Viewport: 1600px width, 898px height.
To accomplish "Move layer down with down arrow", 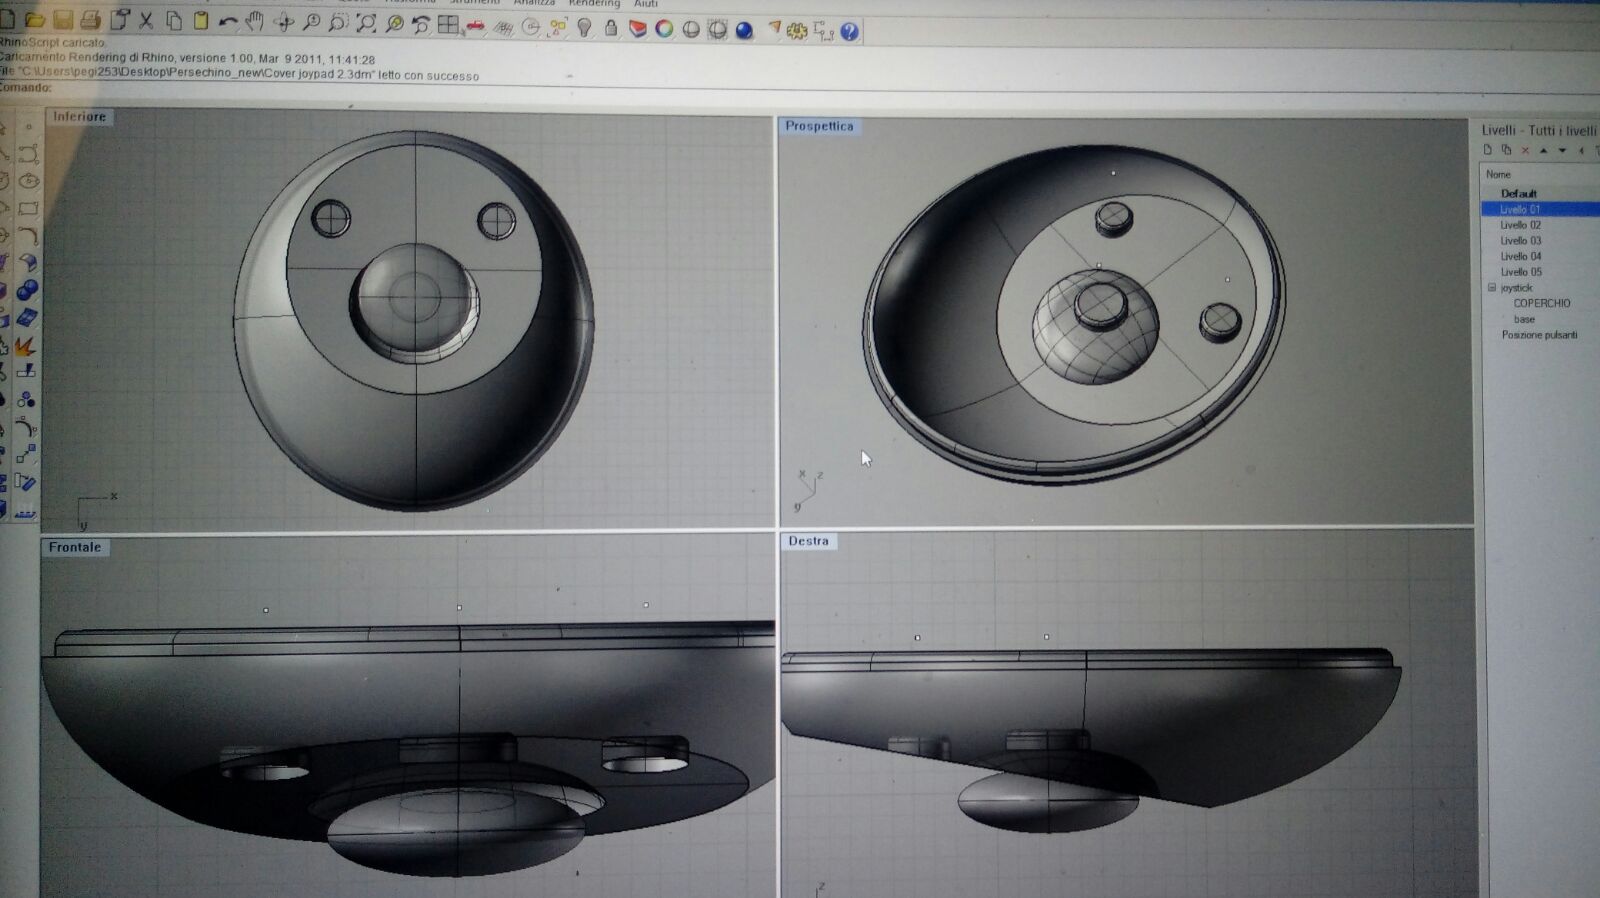I will click(x=1562, y=151).
